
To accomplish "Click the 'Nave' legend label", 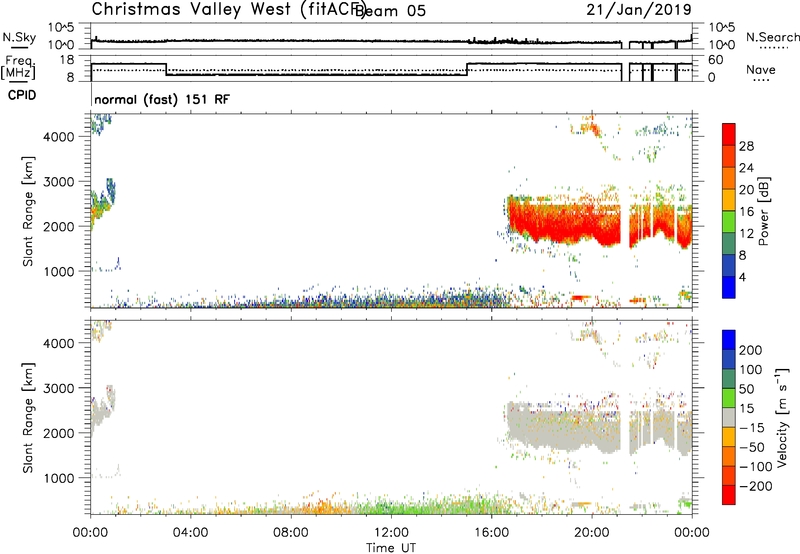I will [761, 69].
